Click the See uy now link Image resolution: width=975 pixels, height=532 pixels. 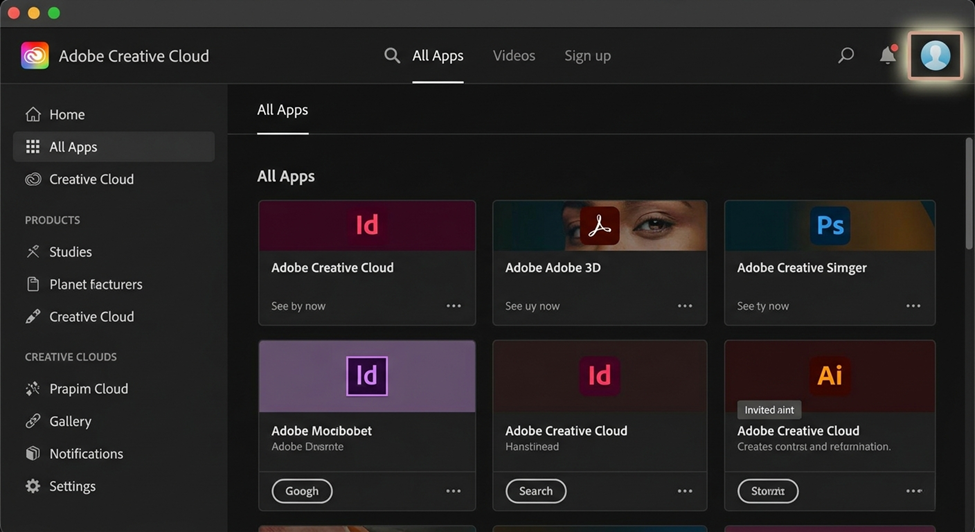point(532,306)
